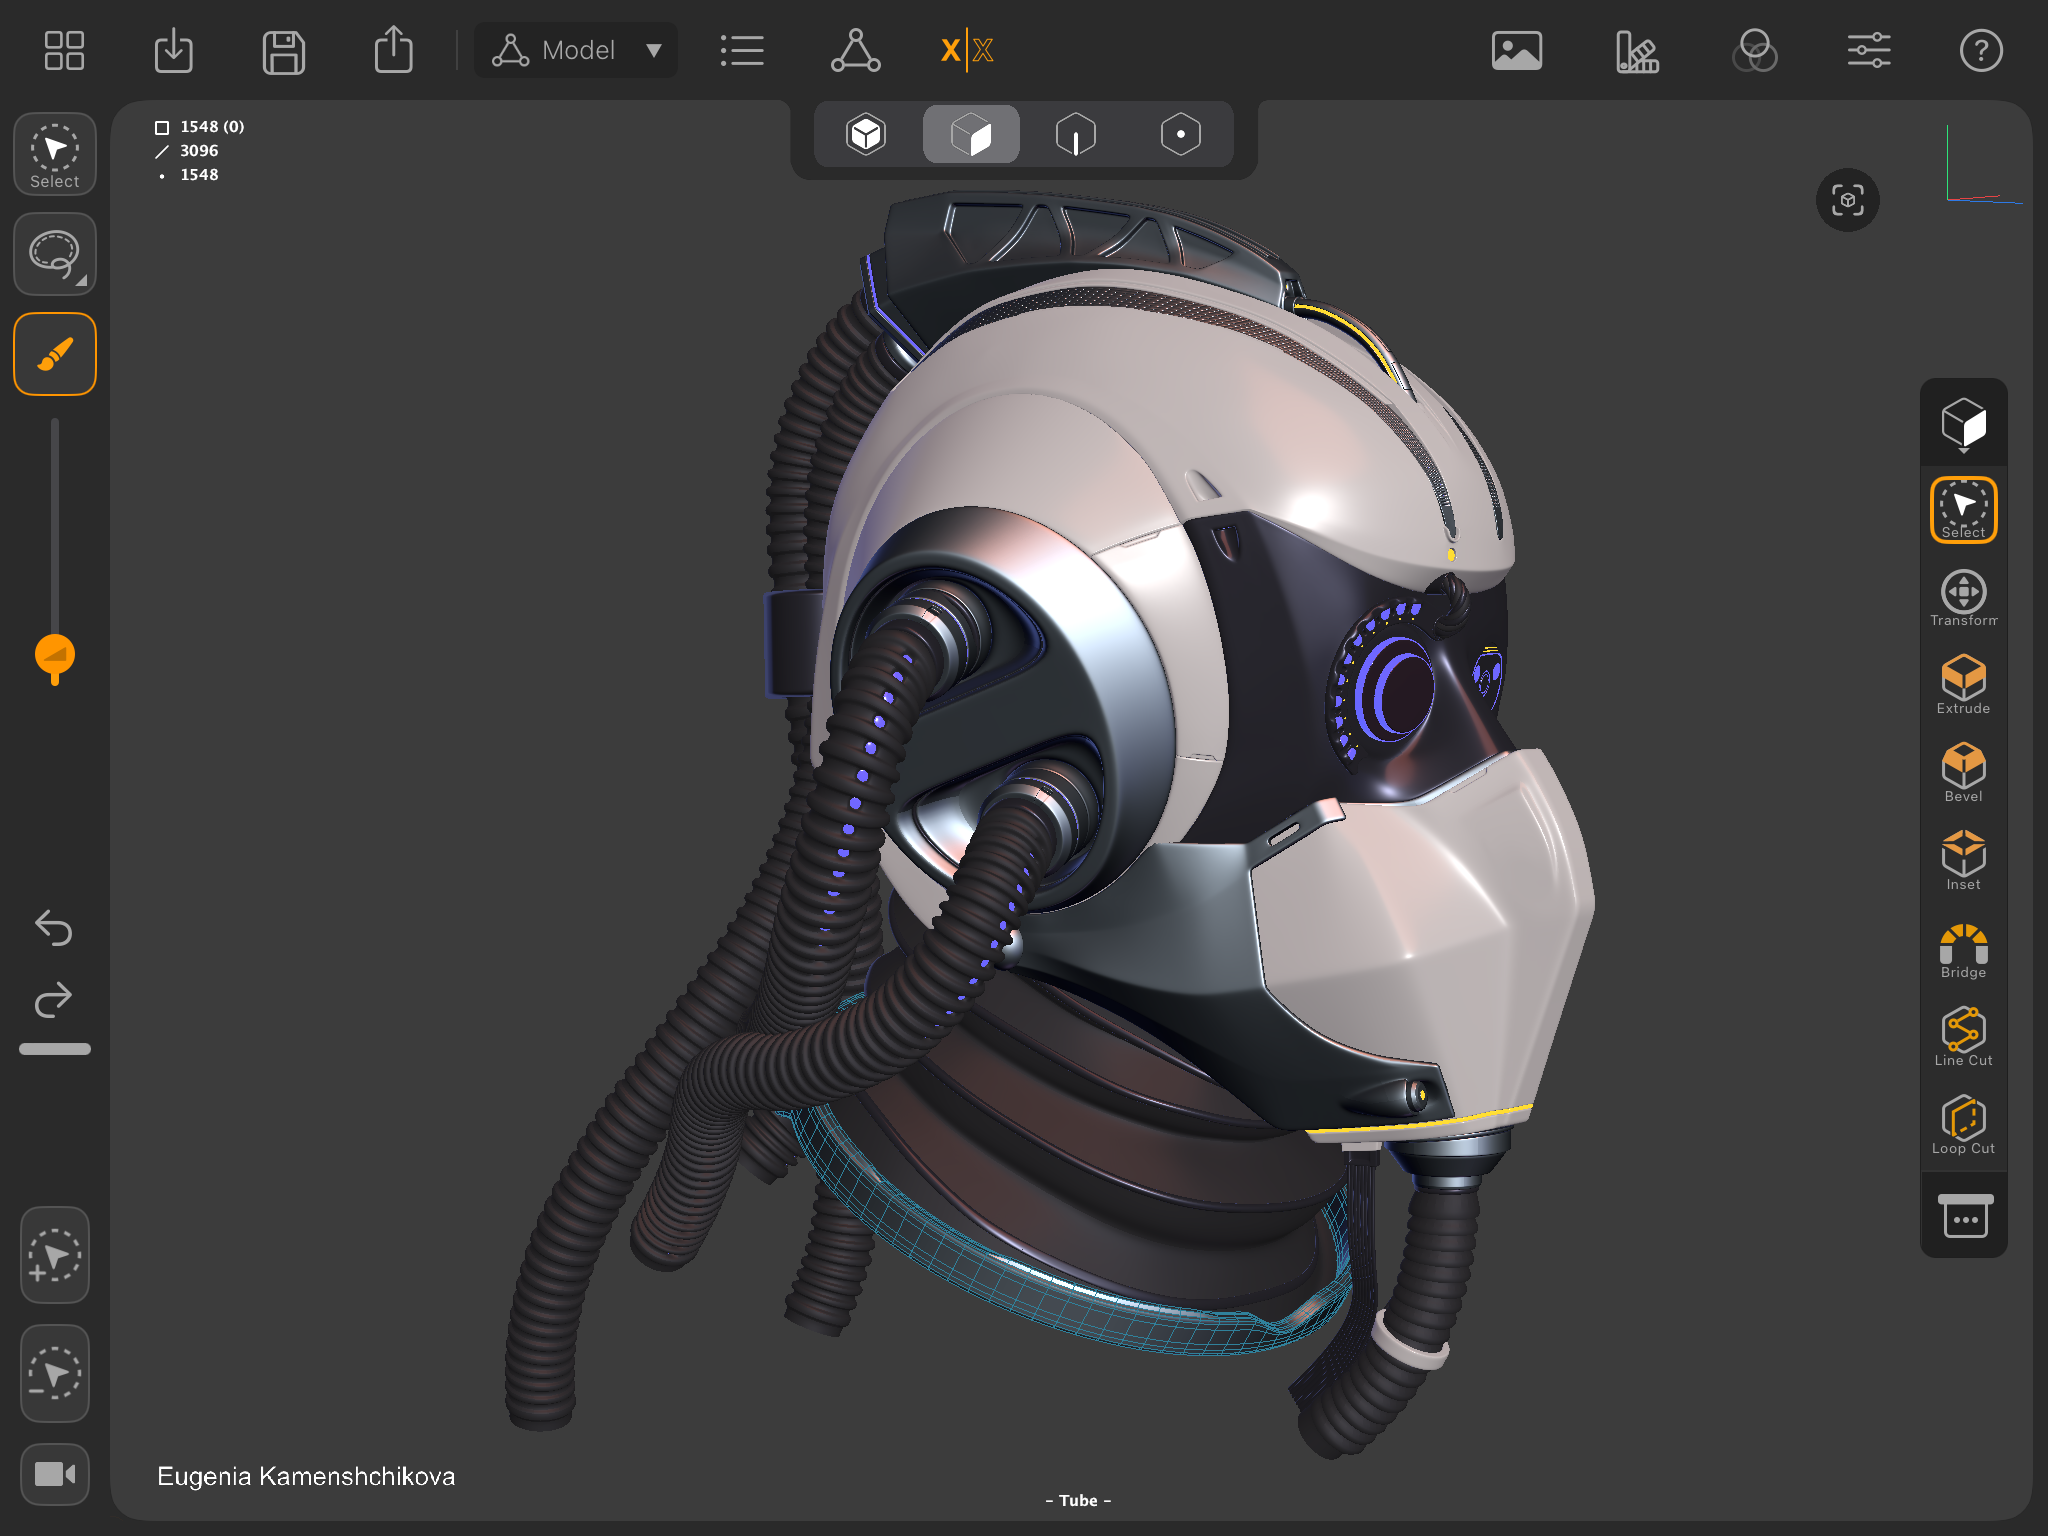Toggle subtract-from-selection mode
This screenshot has width=2048, height=1536.
[55, 1374]
